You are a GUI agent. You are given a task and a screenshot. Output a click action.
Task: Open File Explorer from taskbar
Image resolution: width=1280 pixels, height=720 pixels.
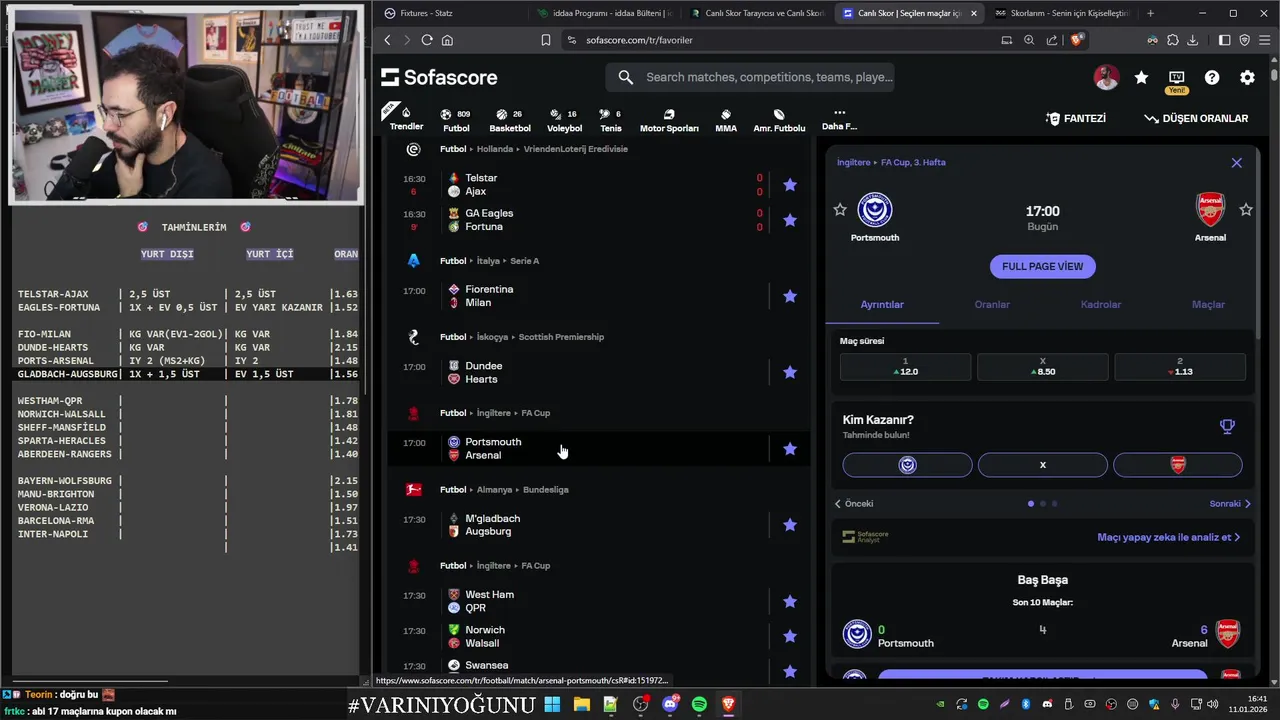tap(581, 704)
